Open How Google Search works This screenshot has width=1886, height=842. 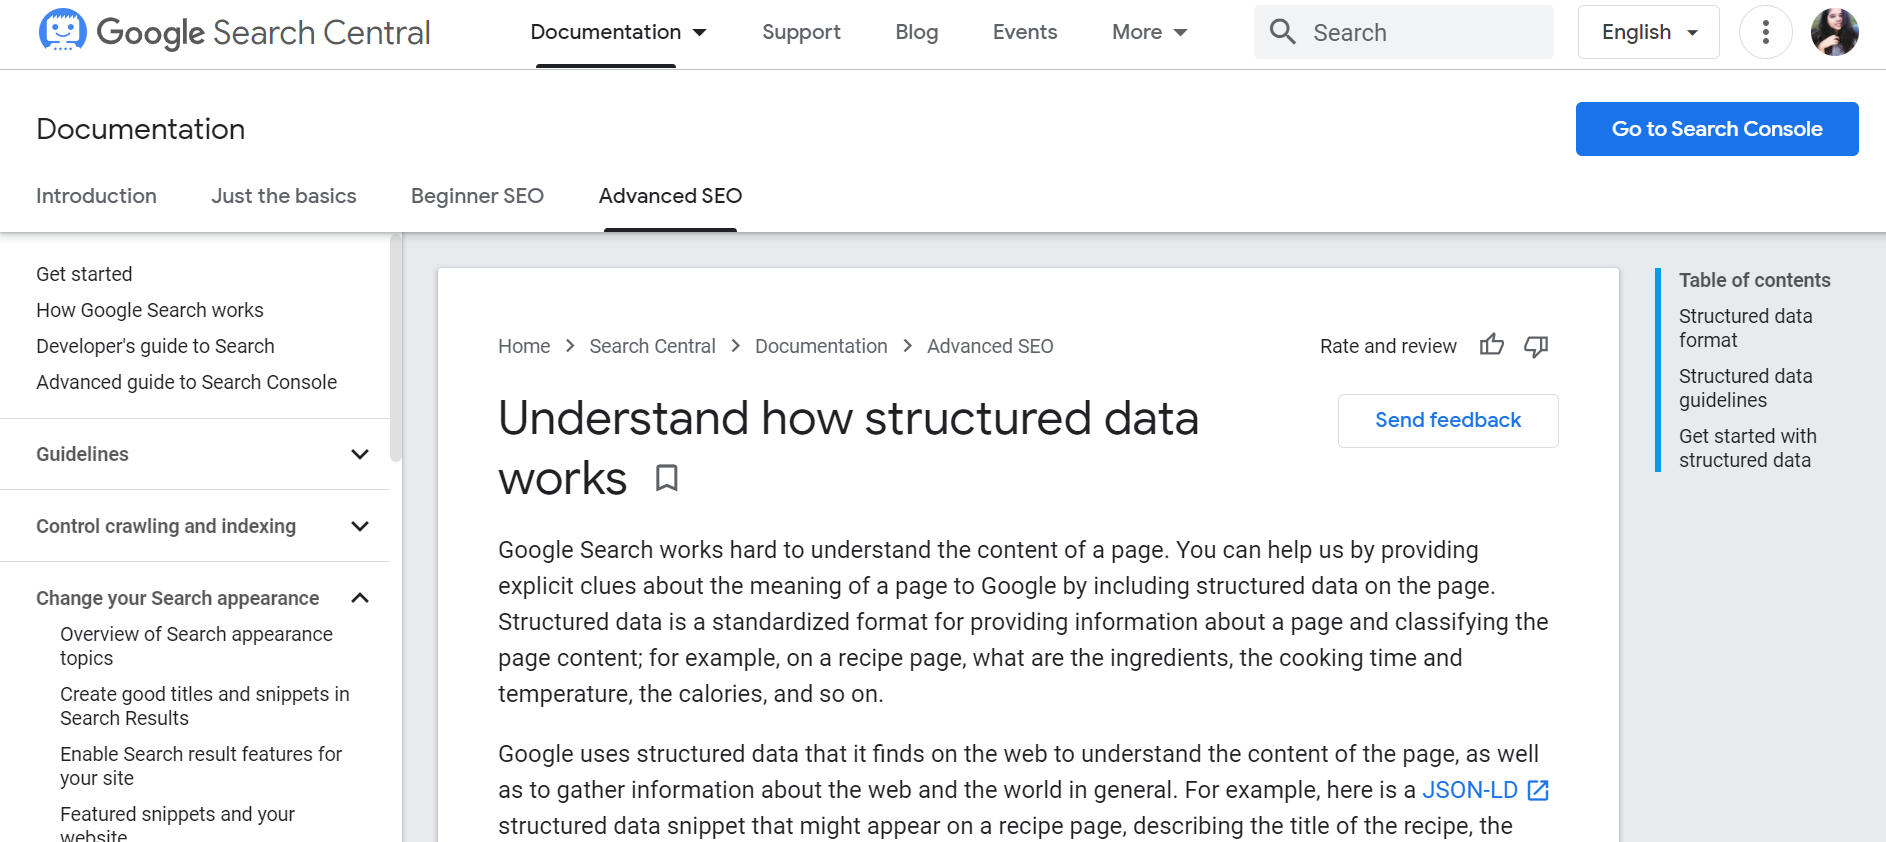pos(150,310)
